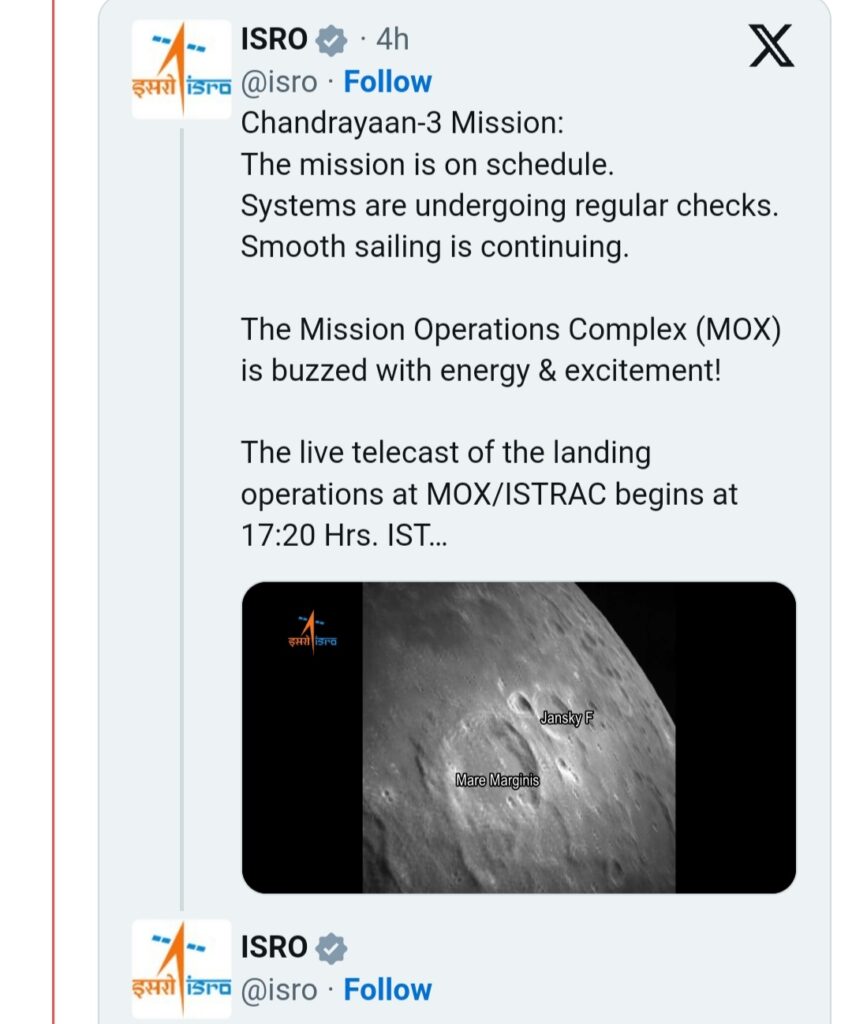The image size is (852, 1024).
Task: Click the Mission Operations Complex (MOX) paragraph
Action: click(511, 350)
